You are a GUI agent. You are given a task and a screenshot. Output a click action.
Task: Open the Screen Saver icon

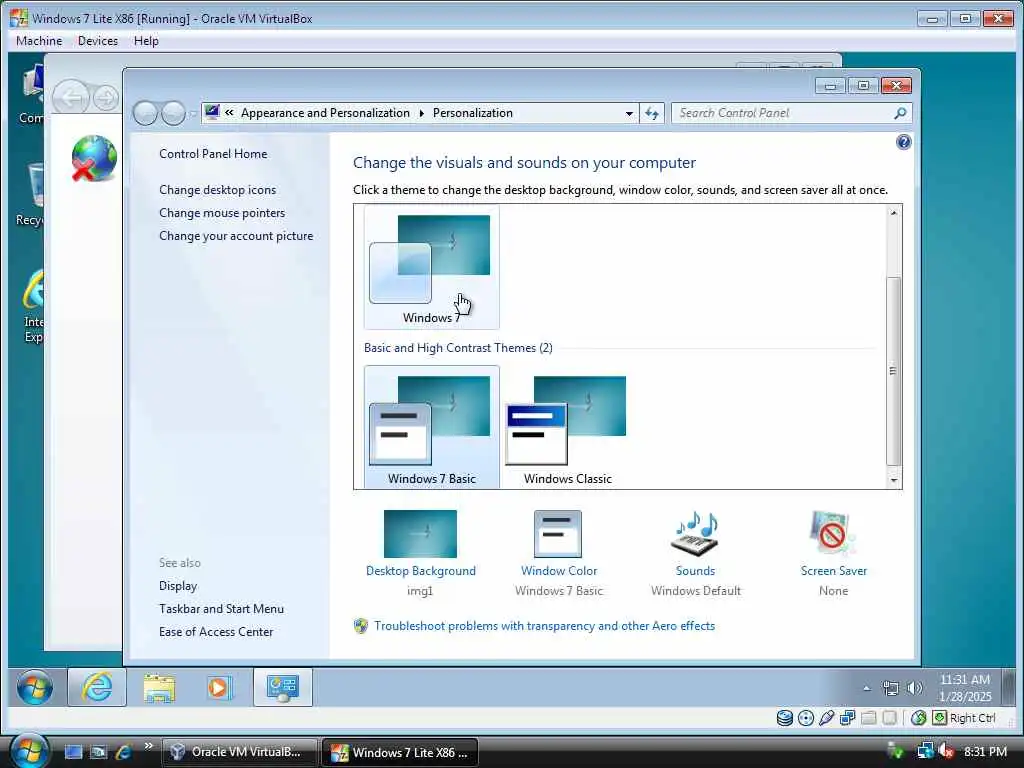coord(833,534)
